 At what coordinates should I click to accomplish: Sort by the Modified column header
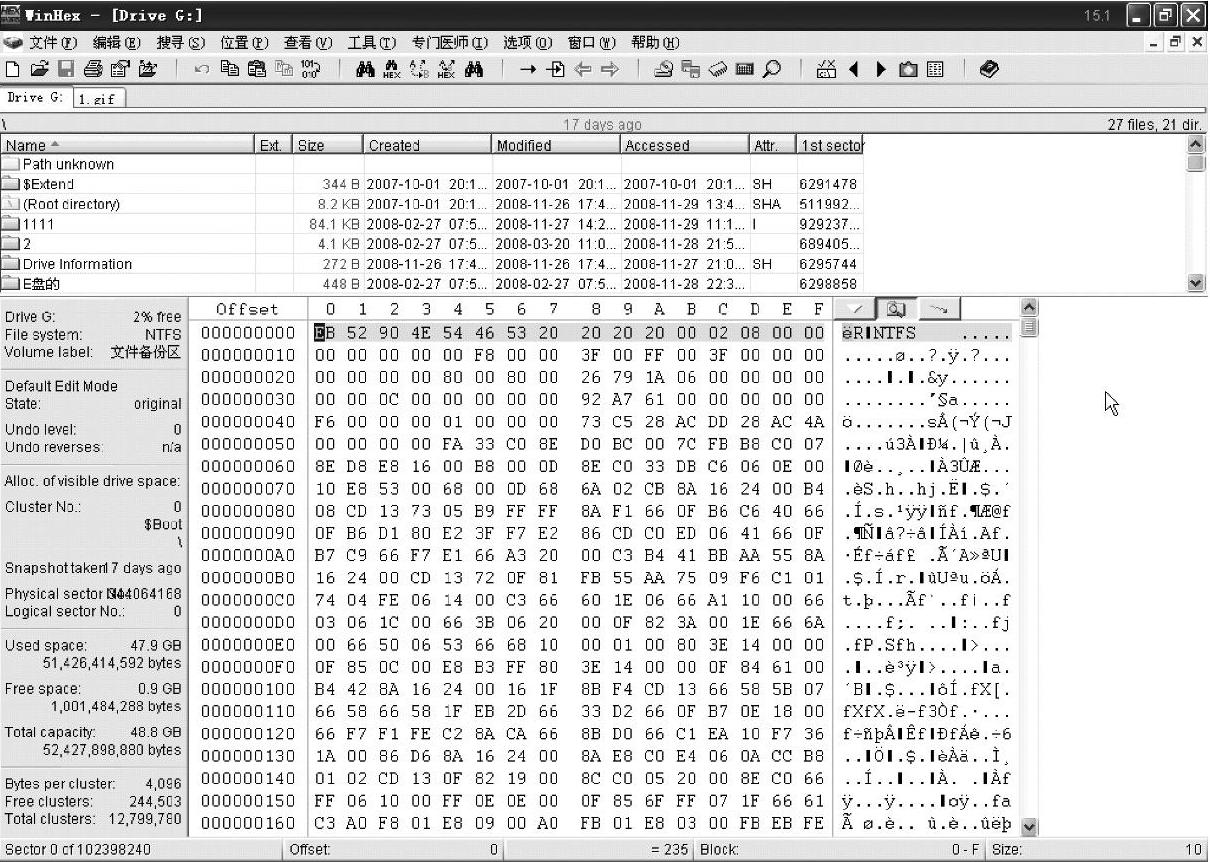(556, 145)
